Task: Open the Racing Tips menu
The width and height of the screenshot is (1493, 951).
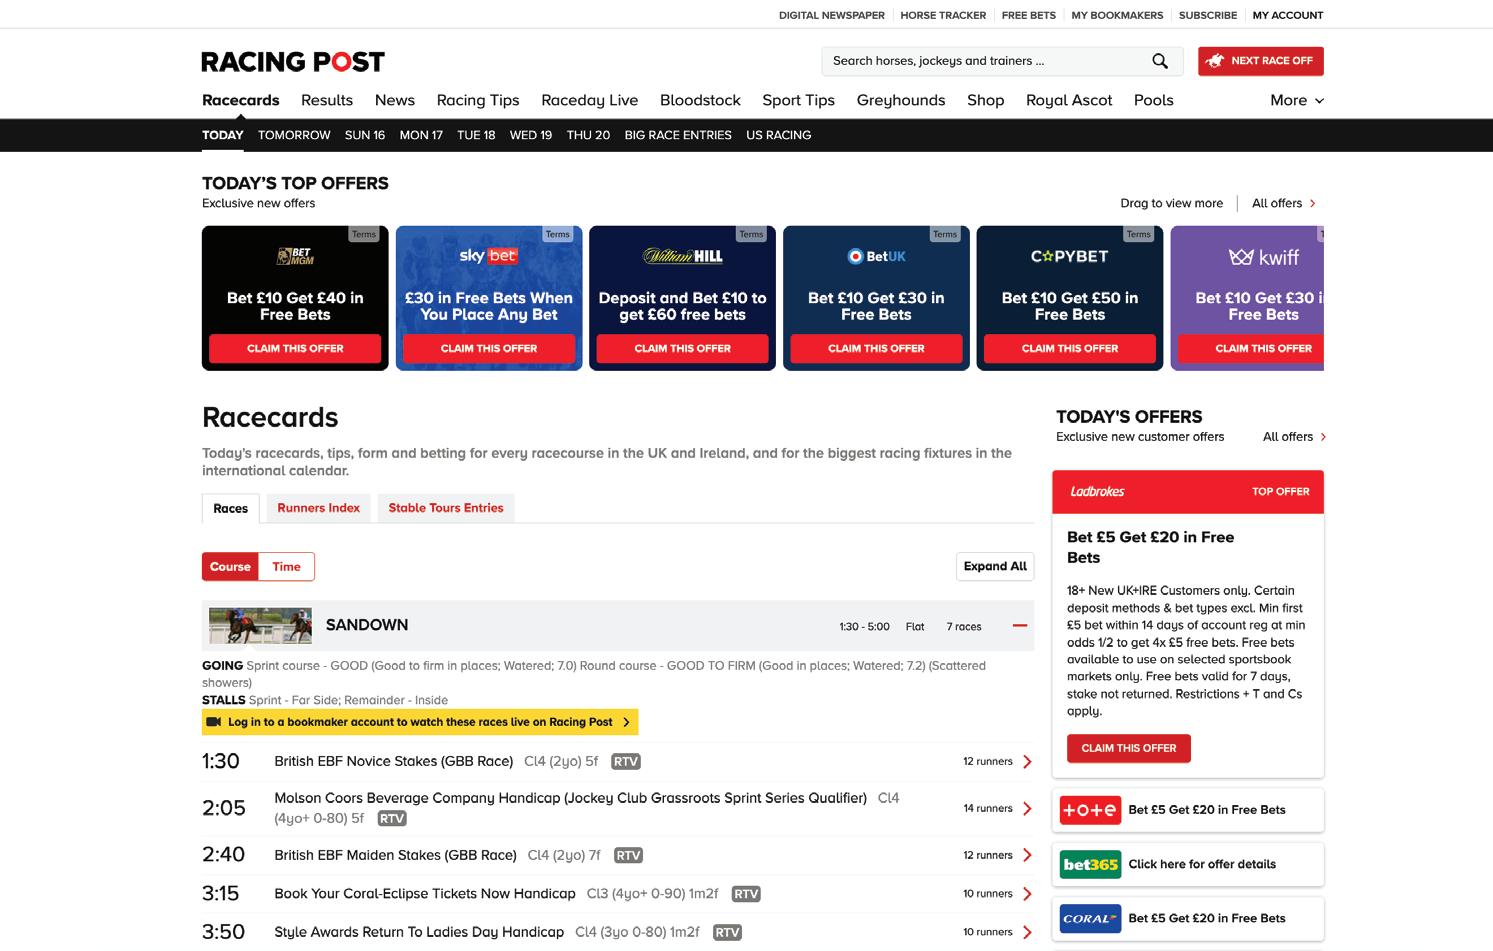Action: tap(478, 100)
